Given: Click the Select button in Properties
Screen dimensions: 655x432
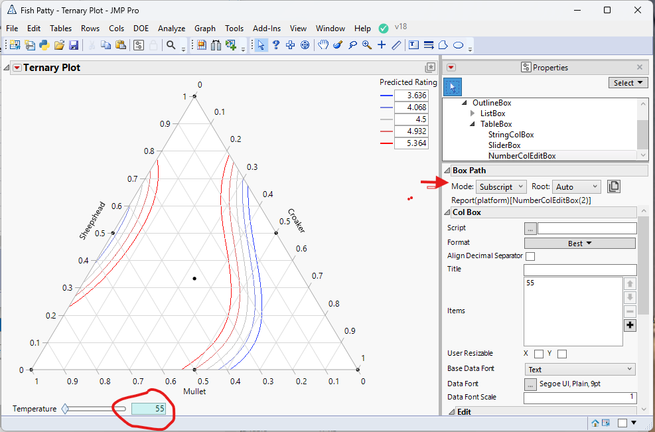Looking at the screenshot, I should 627,83.
